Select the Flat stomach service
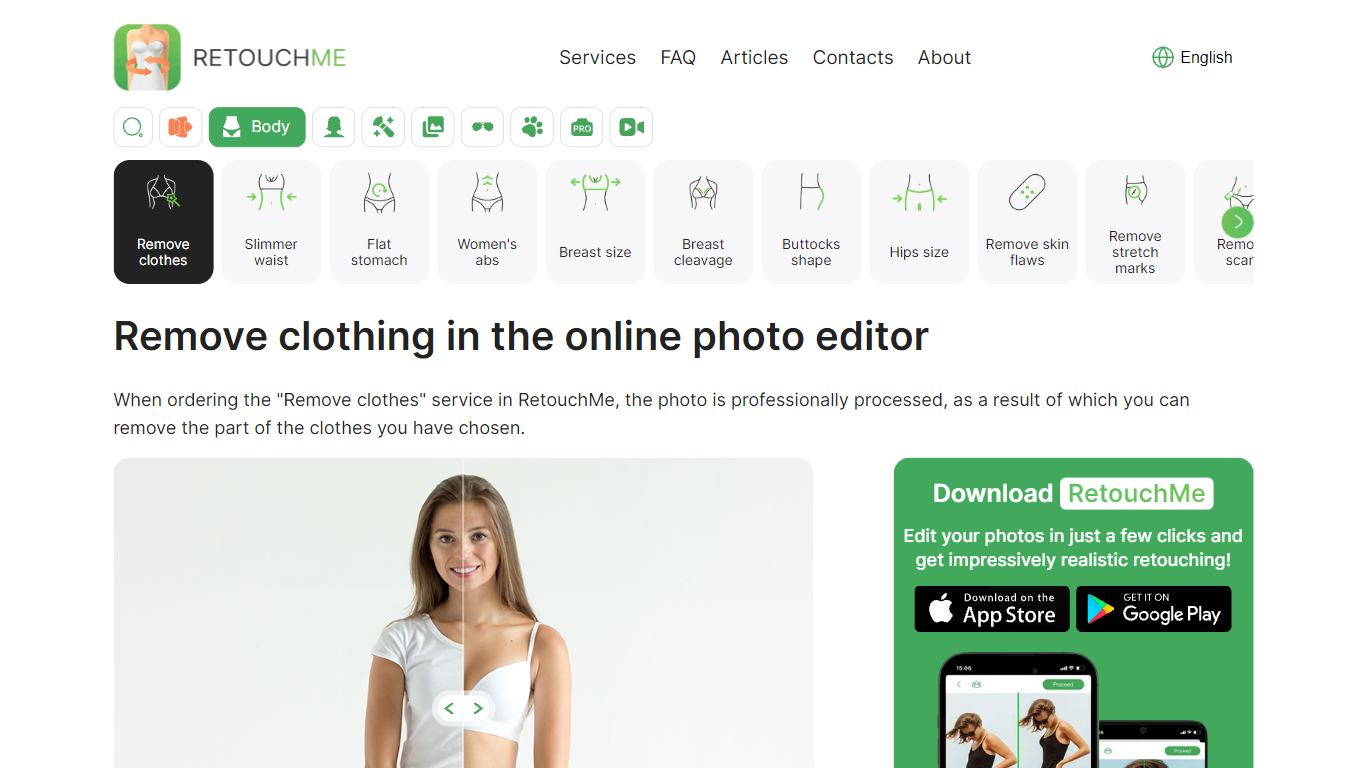The height and width of the screenshot is (768, 1366). click(x=379, y=221)
